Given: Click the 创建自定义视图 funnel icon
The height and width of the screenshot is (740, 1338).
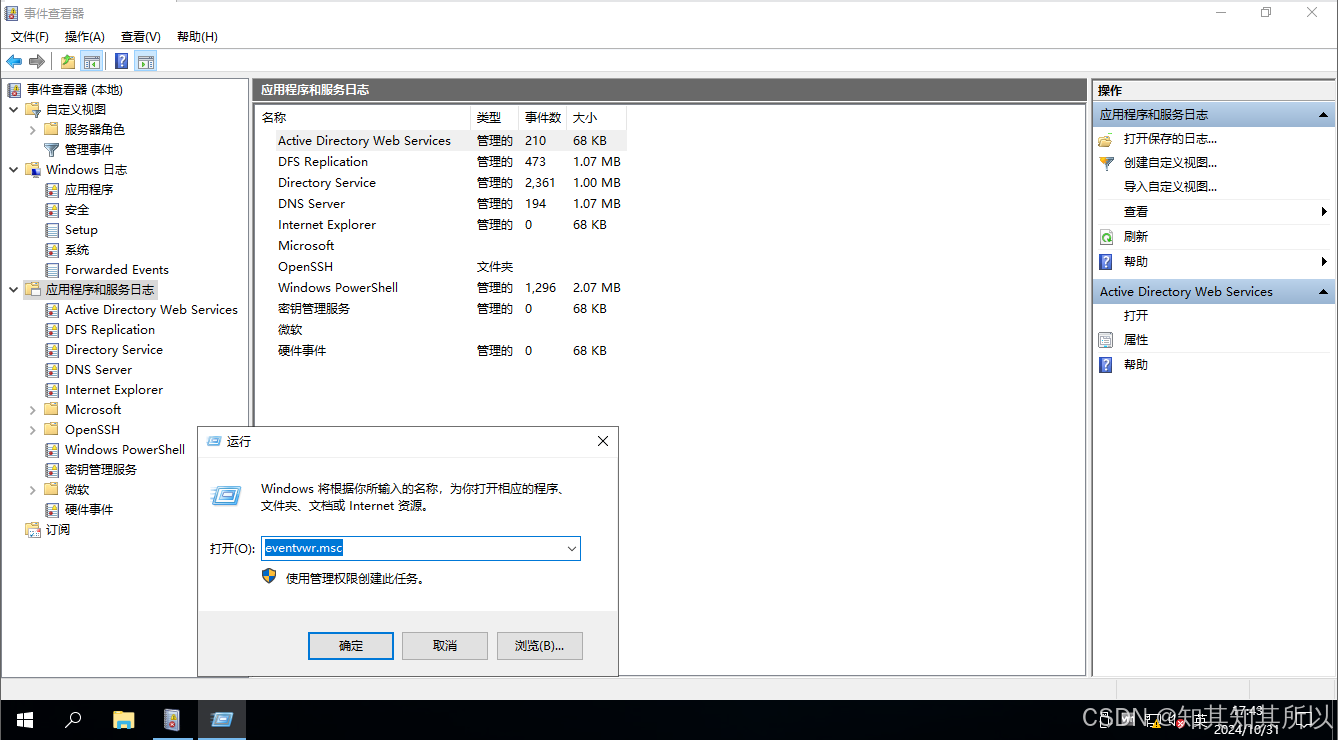Looking at the screenshot, I should tap(1106, 162).
